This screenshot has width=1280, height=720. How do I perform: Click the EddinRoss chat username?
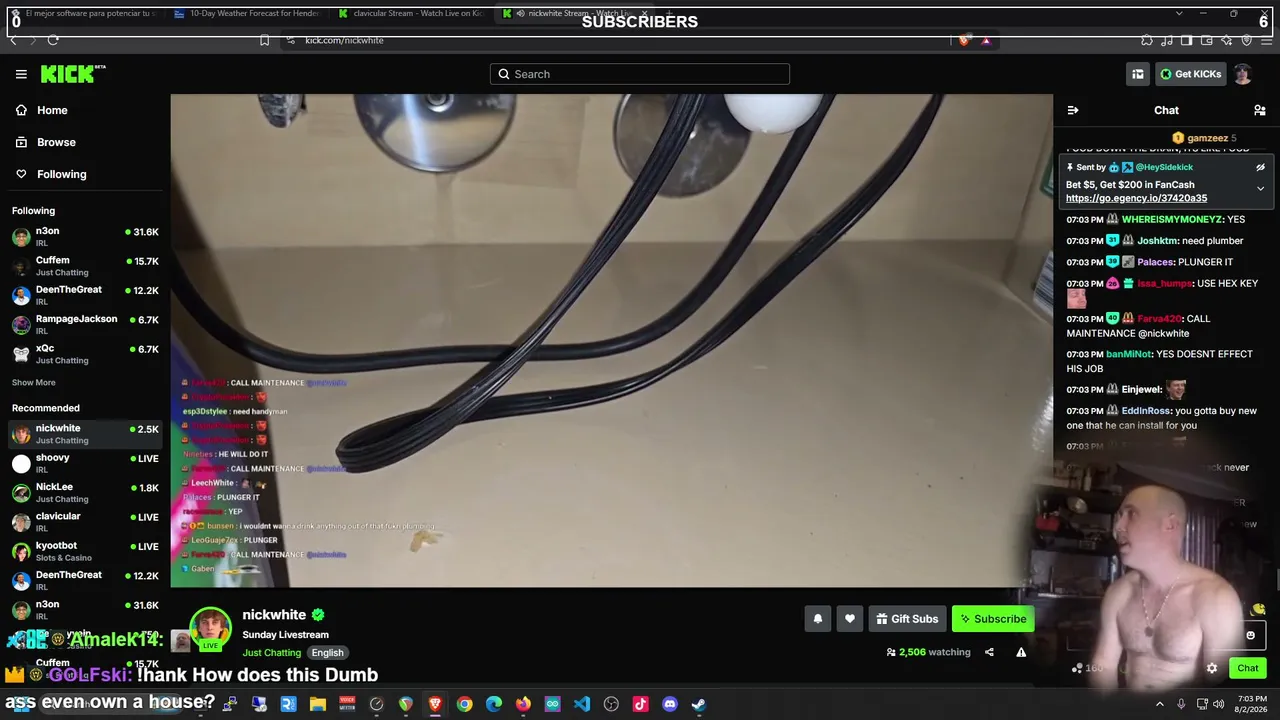coord(1146,411)
